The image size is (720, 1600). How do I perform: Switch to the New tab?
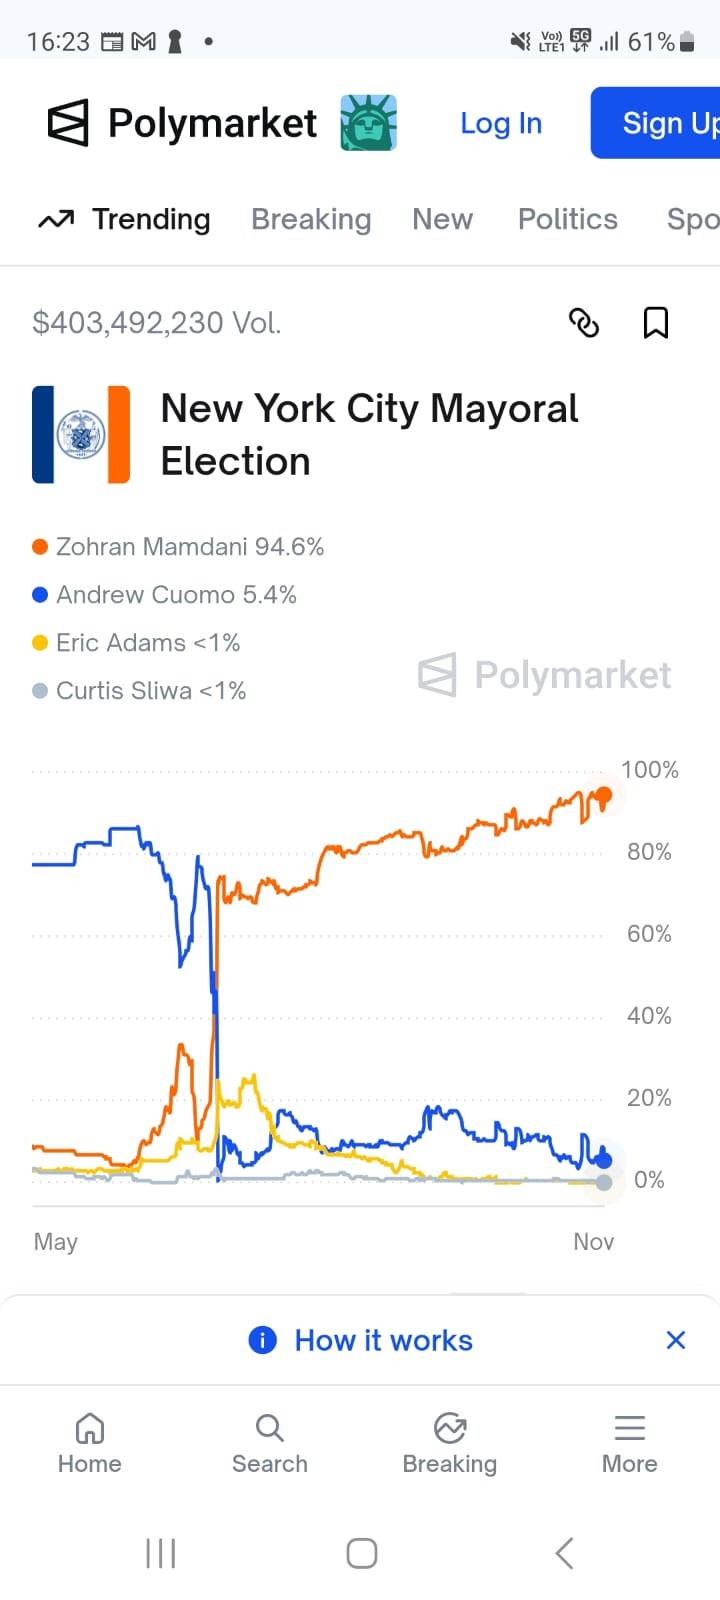(x=442, y=219)
